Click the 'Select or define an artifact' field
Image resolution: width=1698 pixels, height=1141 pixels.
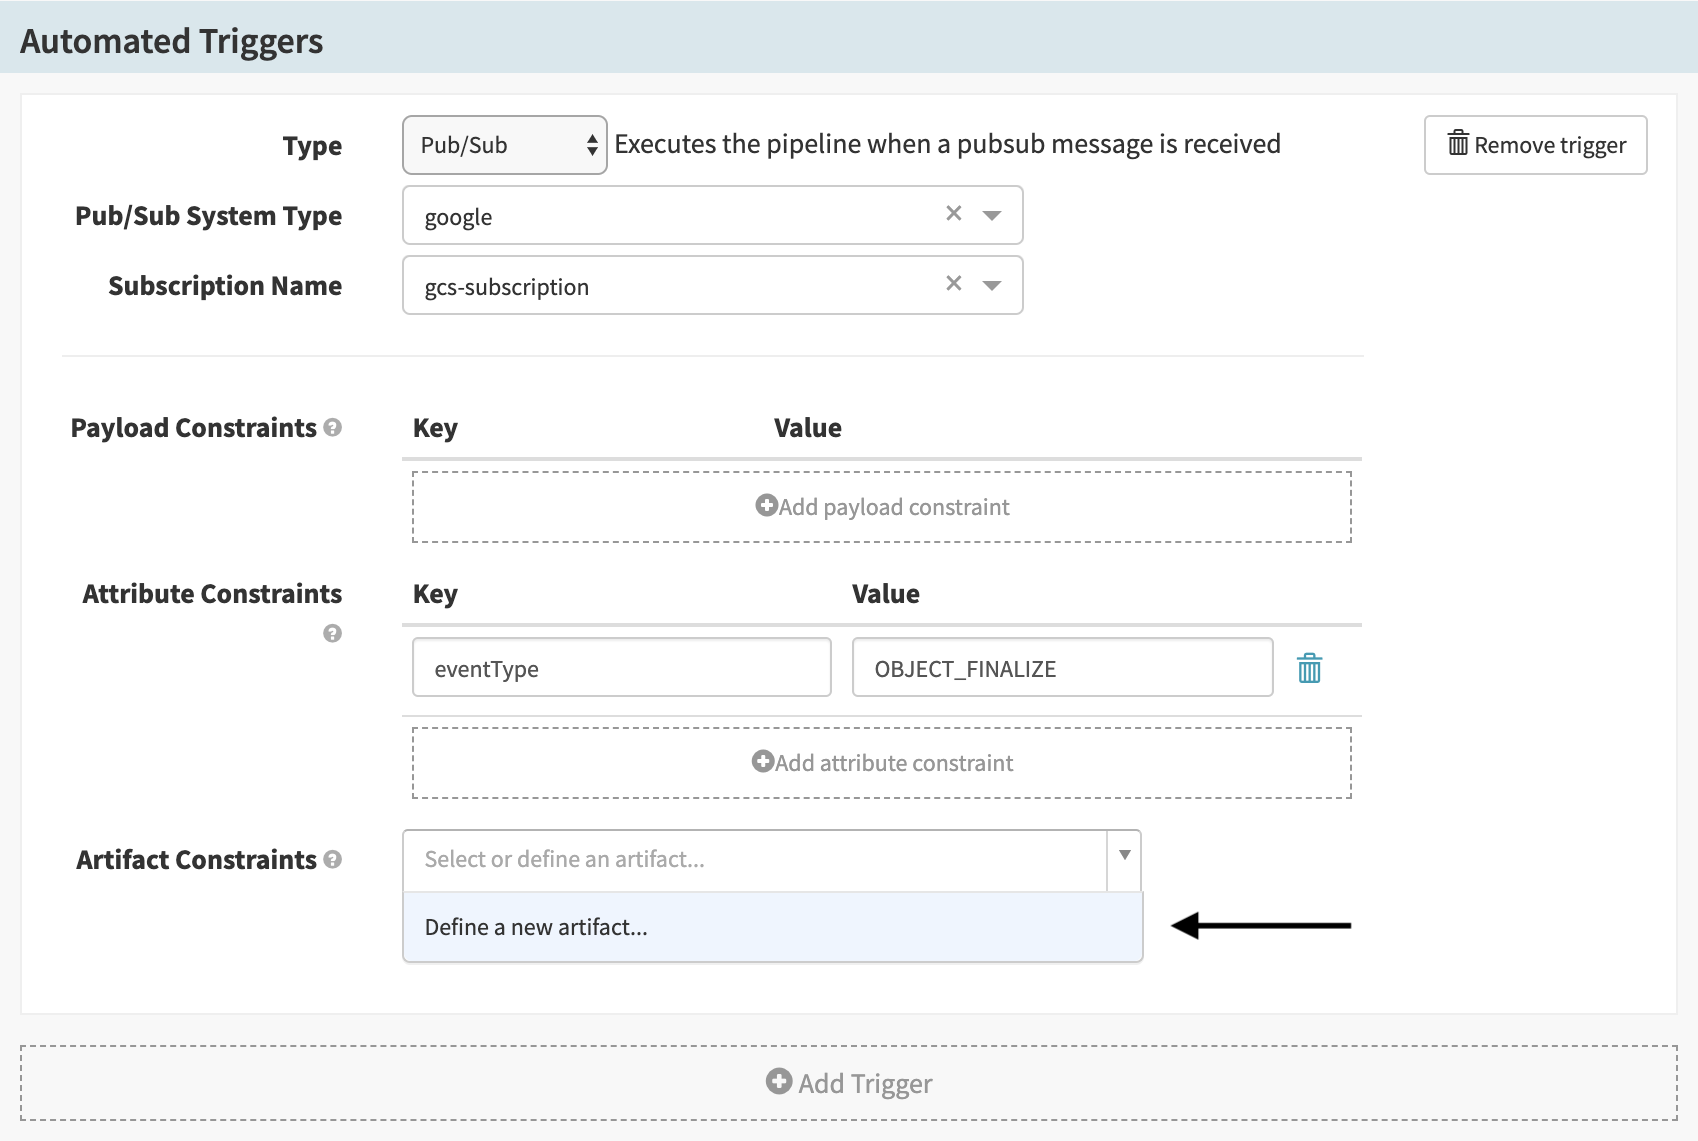click(754, 860)
